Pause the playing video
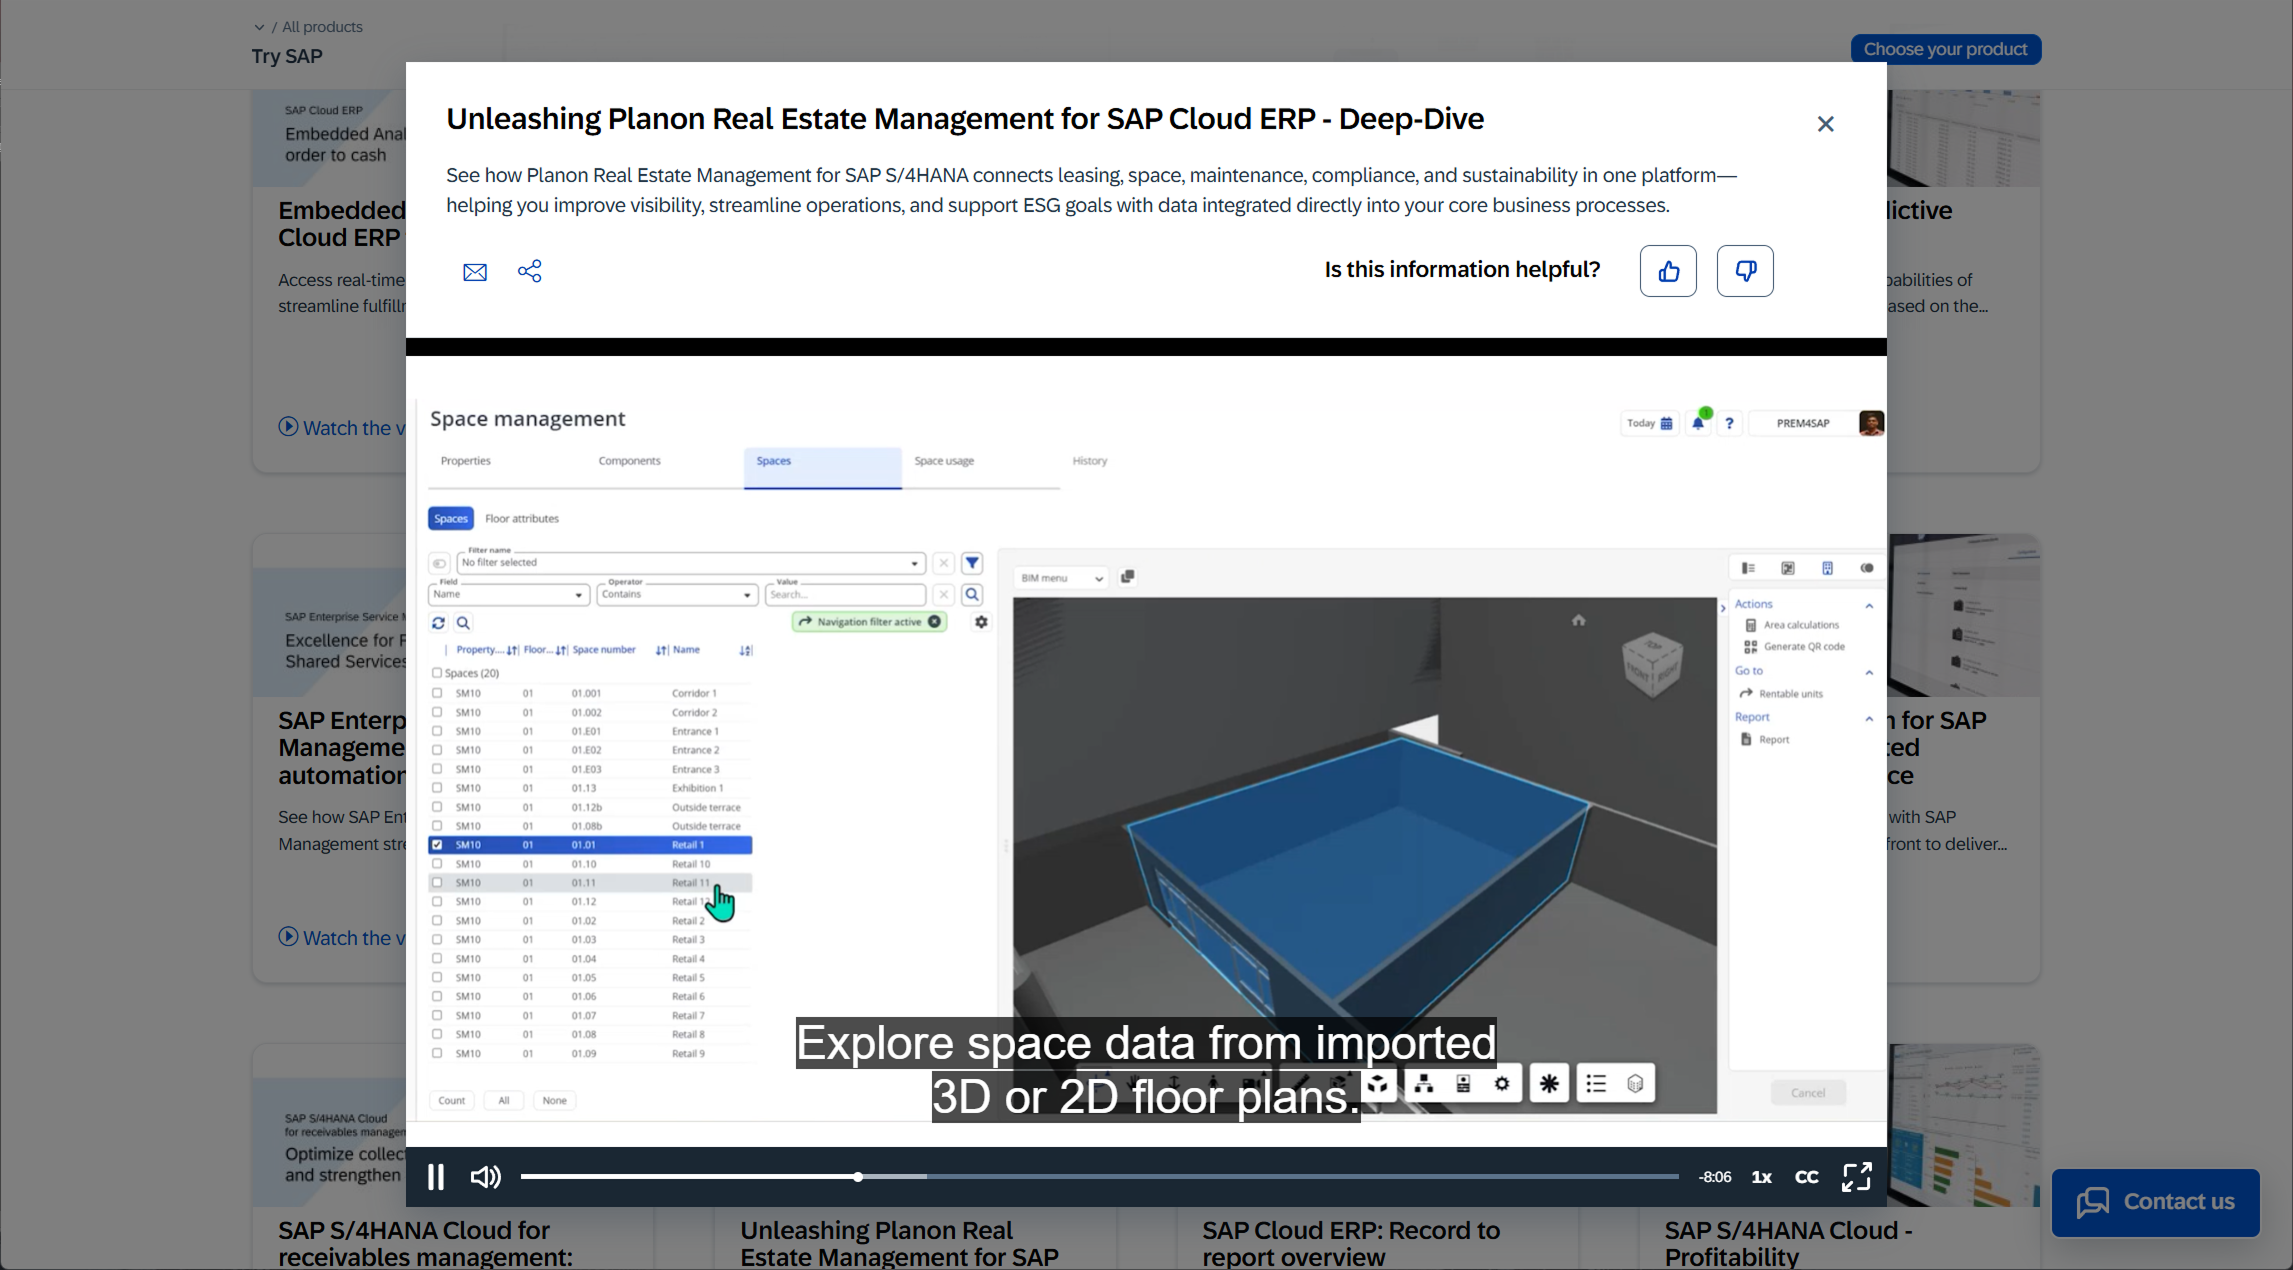The width and height of the screenshot is (2293, 1270). pos(436,1177)
